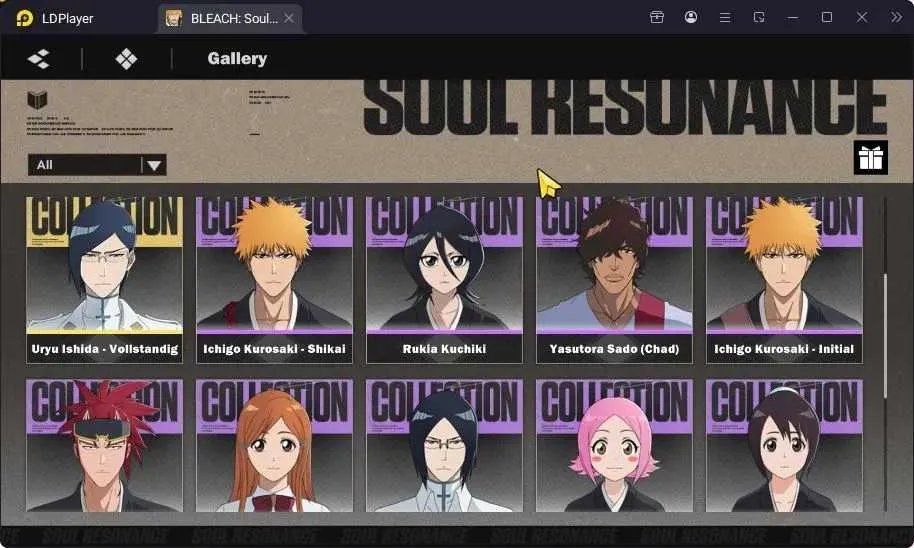This screenshot has width=914, height=548.
Task: Select the Ichigo Kurosaki - Initial card
Action: point(785,280)
